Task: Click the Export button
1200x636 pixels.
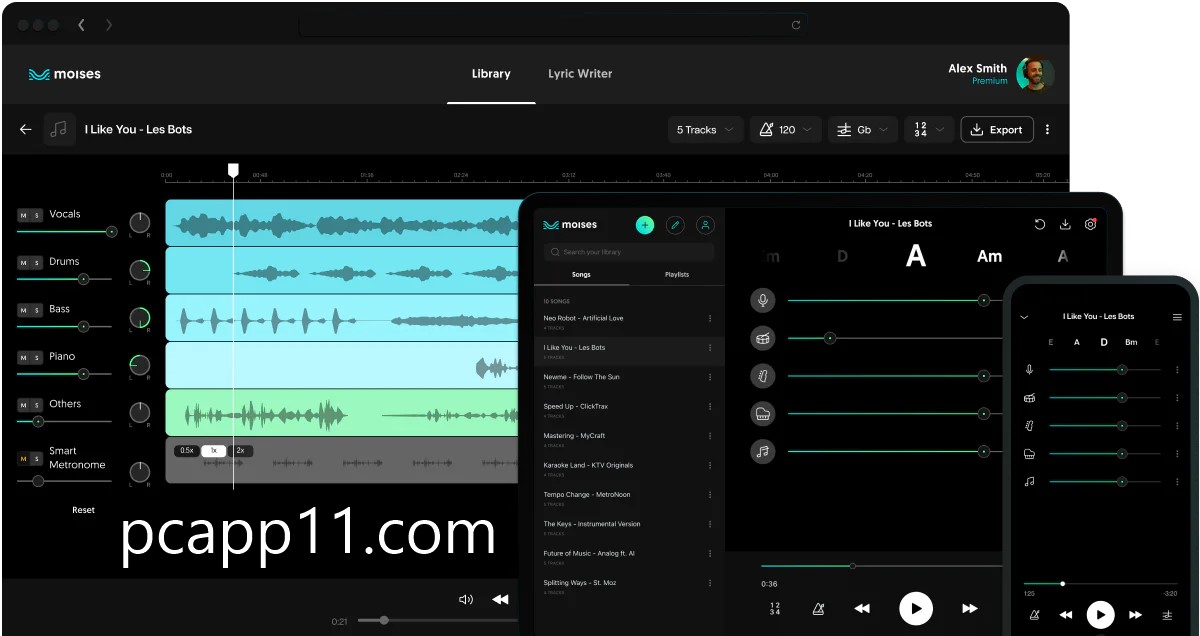Action: click(997, 130)
